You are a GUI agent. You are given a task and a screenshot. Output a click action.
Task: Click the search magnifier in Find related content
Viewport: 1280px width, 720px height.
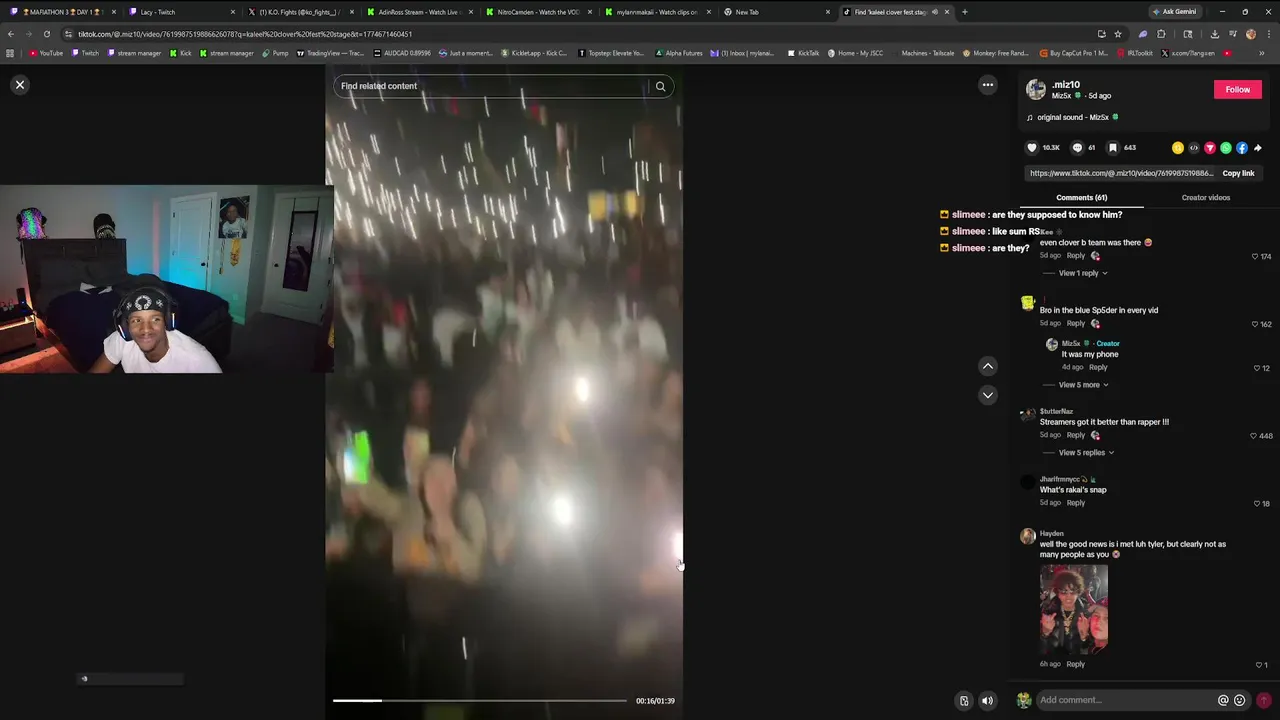click(660, 86)
